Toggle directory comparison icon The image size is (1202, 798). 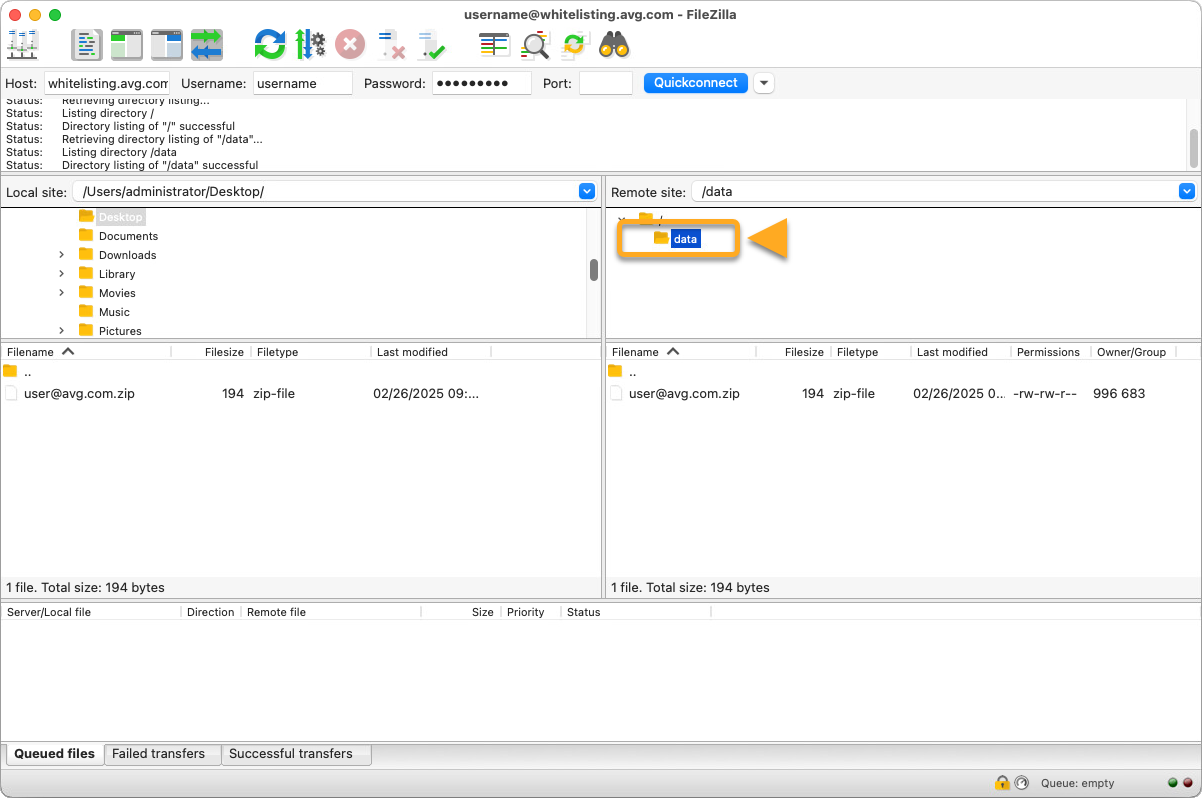536,45
